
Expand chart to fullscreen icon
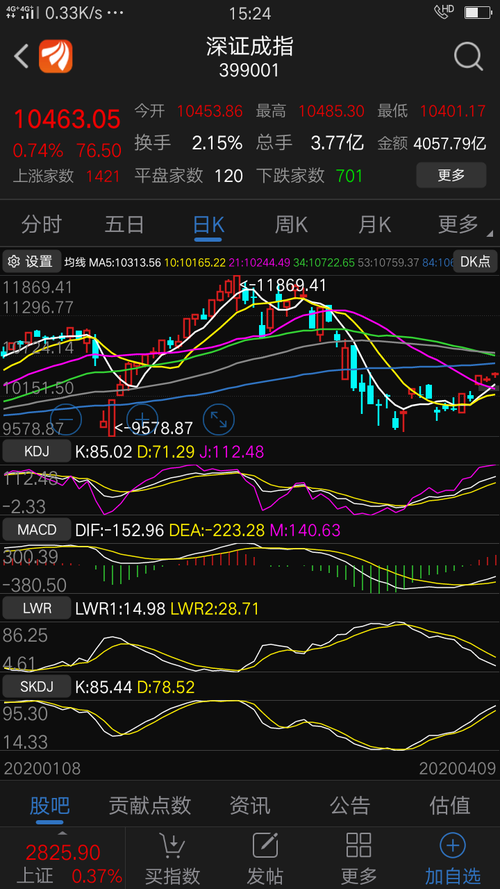[218, 419]
